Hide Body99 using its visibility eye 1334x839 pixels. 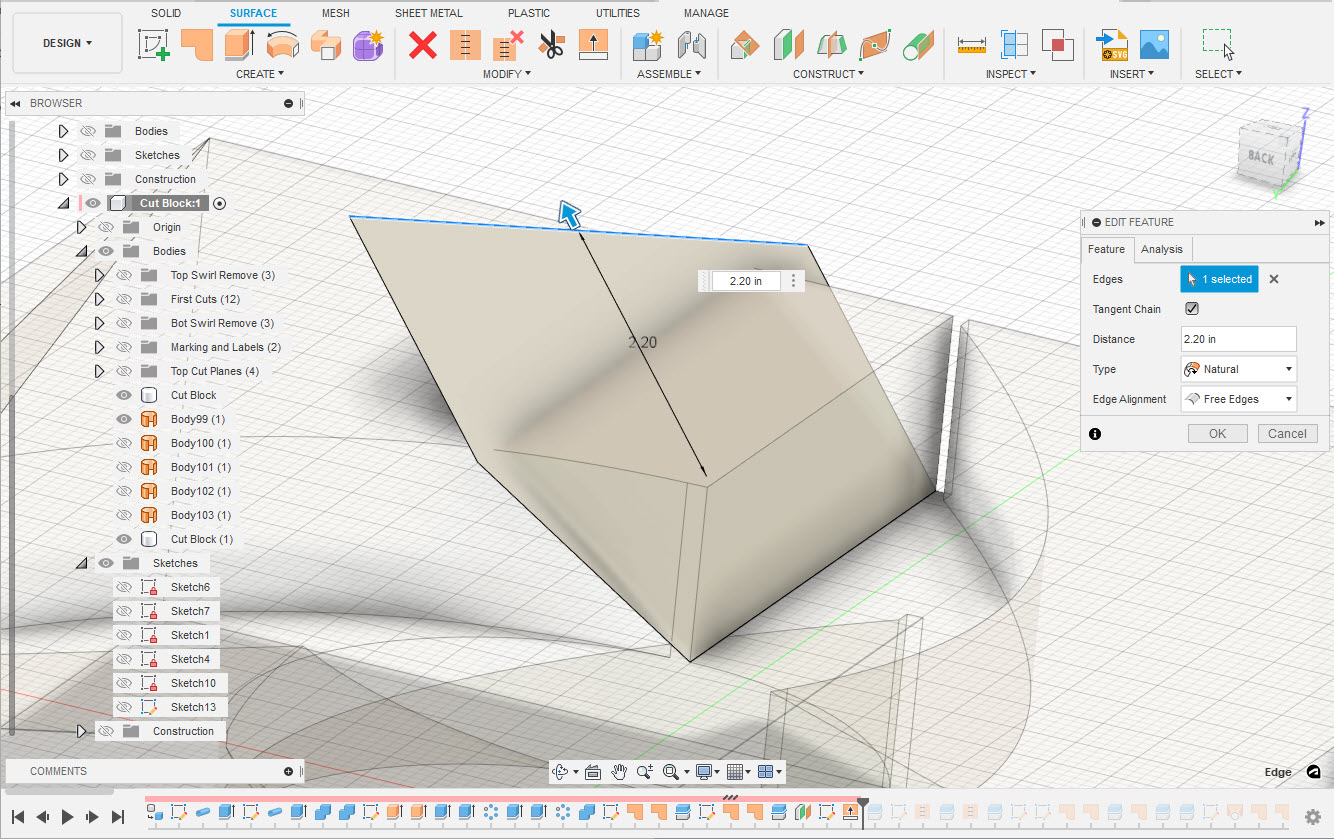[122, 419]
